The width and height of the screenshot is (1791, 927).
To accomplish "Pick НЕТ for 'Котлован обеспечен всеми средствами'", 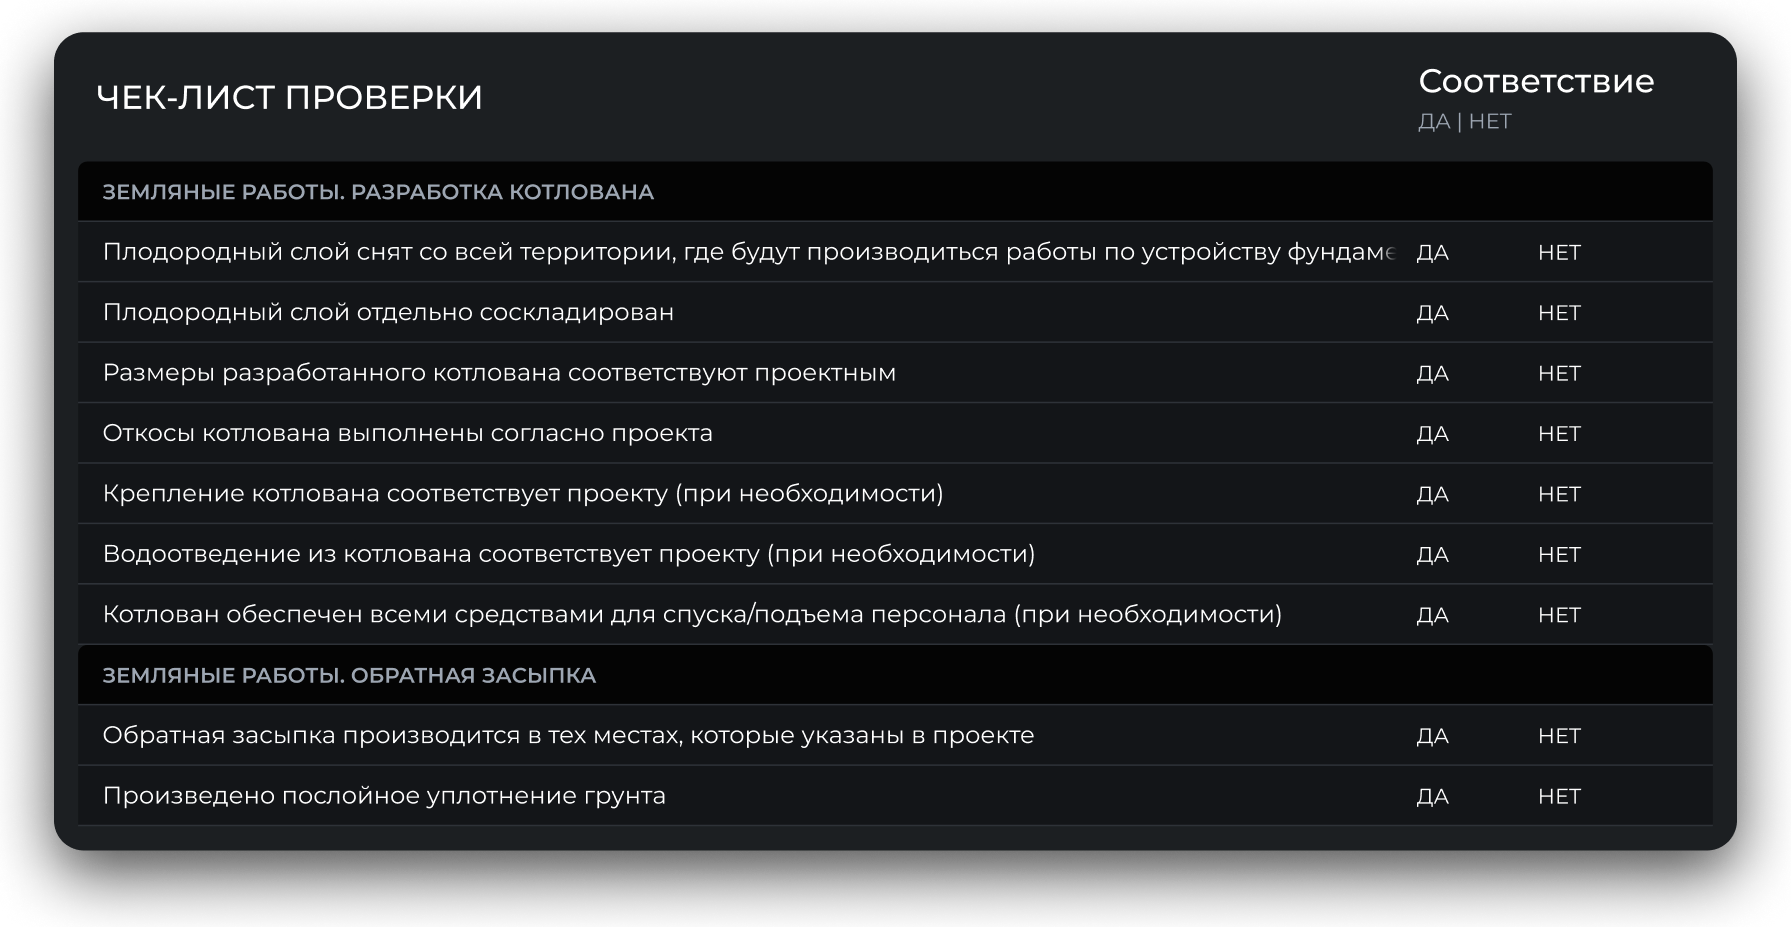I will tap(1559, 615).
